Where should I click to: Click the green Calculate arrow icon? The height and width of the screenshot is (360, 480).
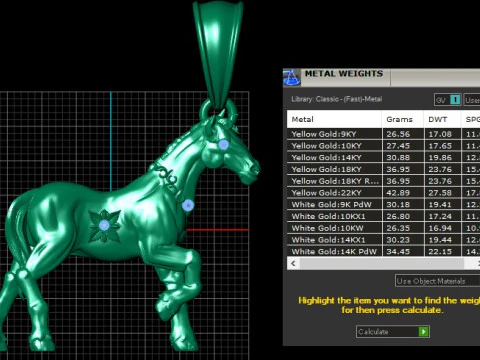423,332
